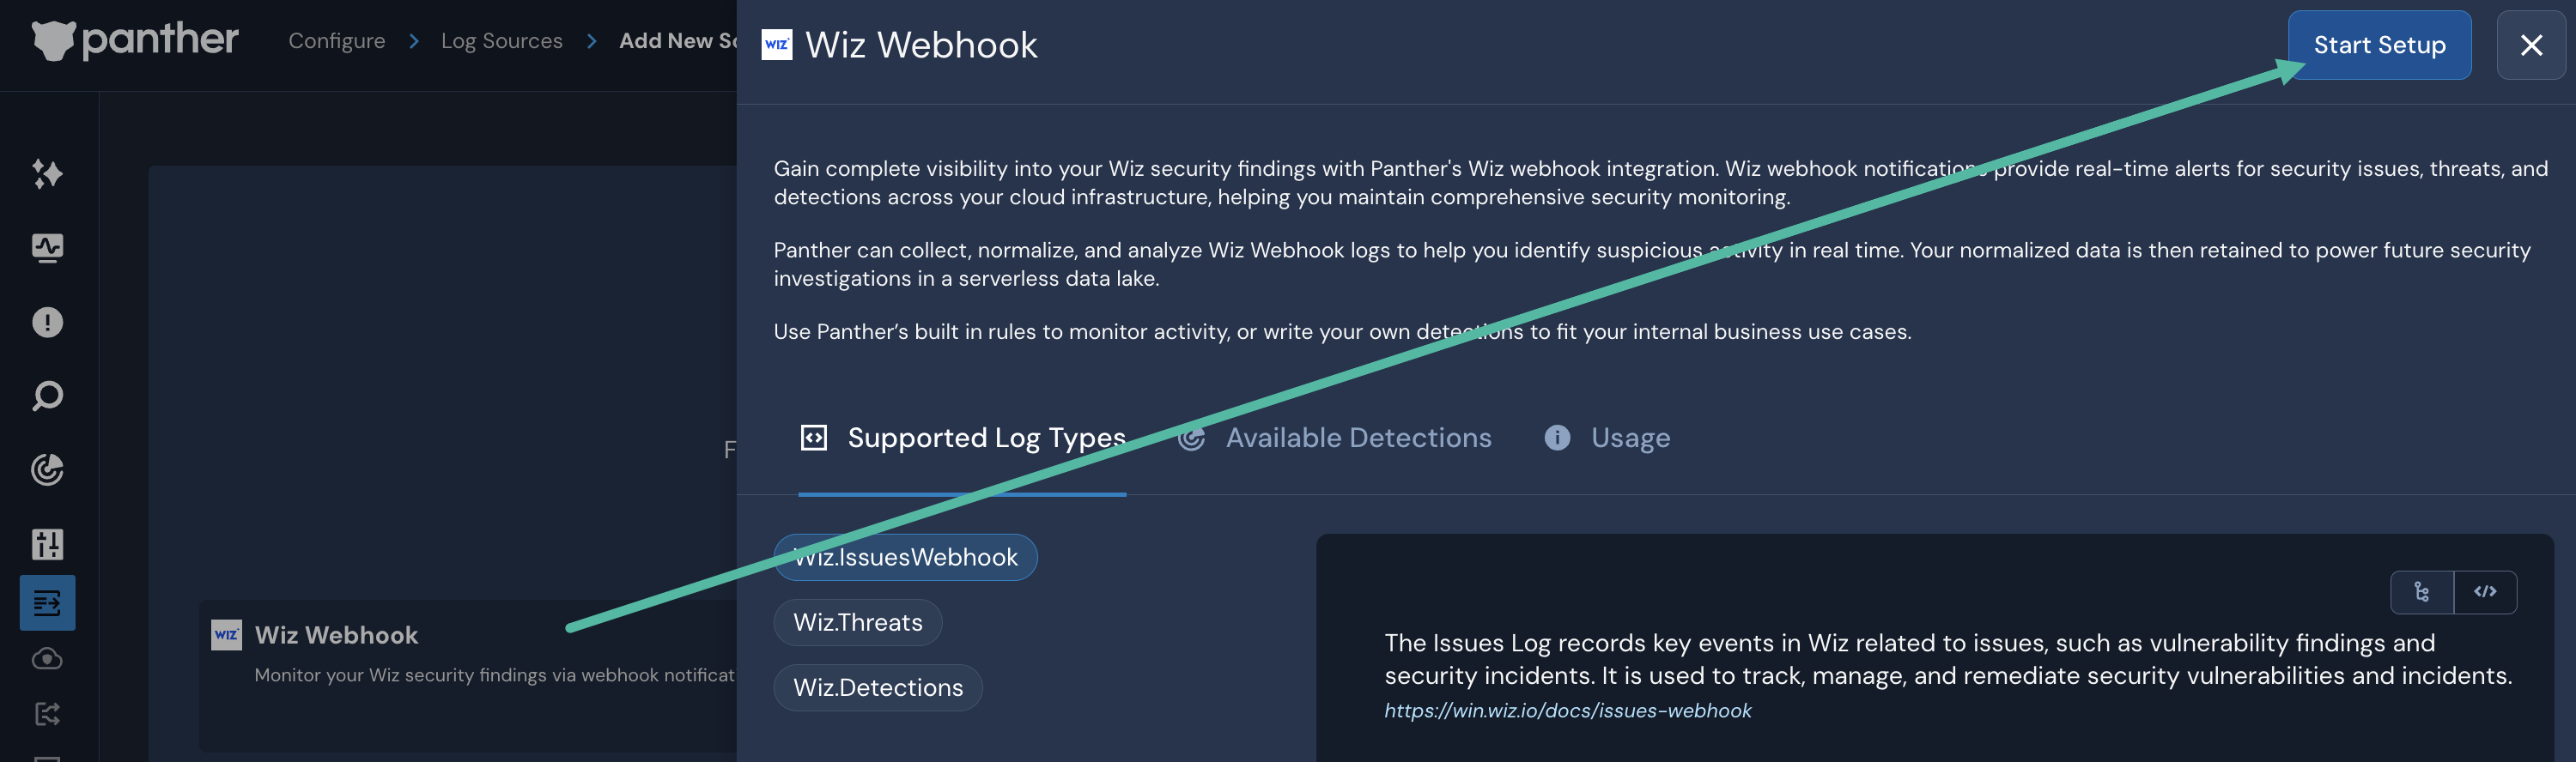Select the Detections radar sidebar icon
The image size is (2576, 762).
(x=47, y=469)
